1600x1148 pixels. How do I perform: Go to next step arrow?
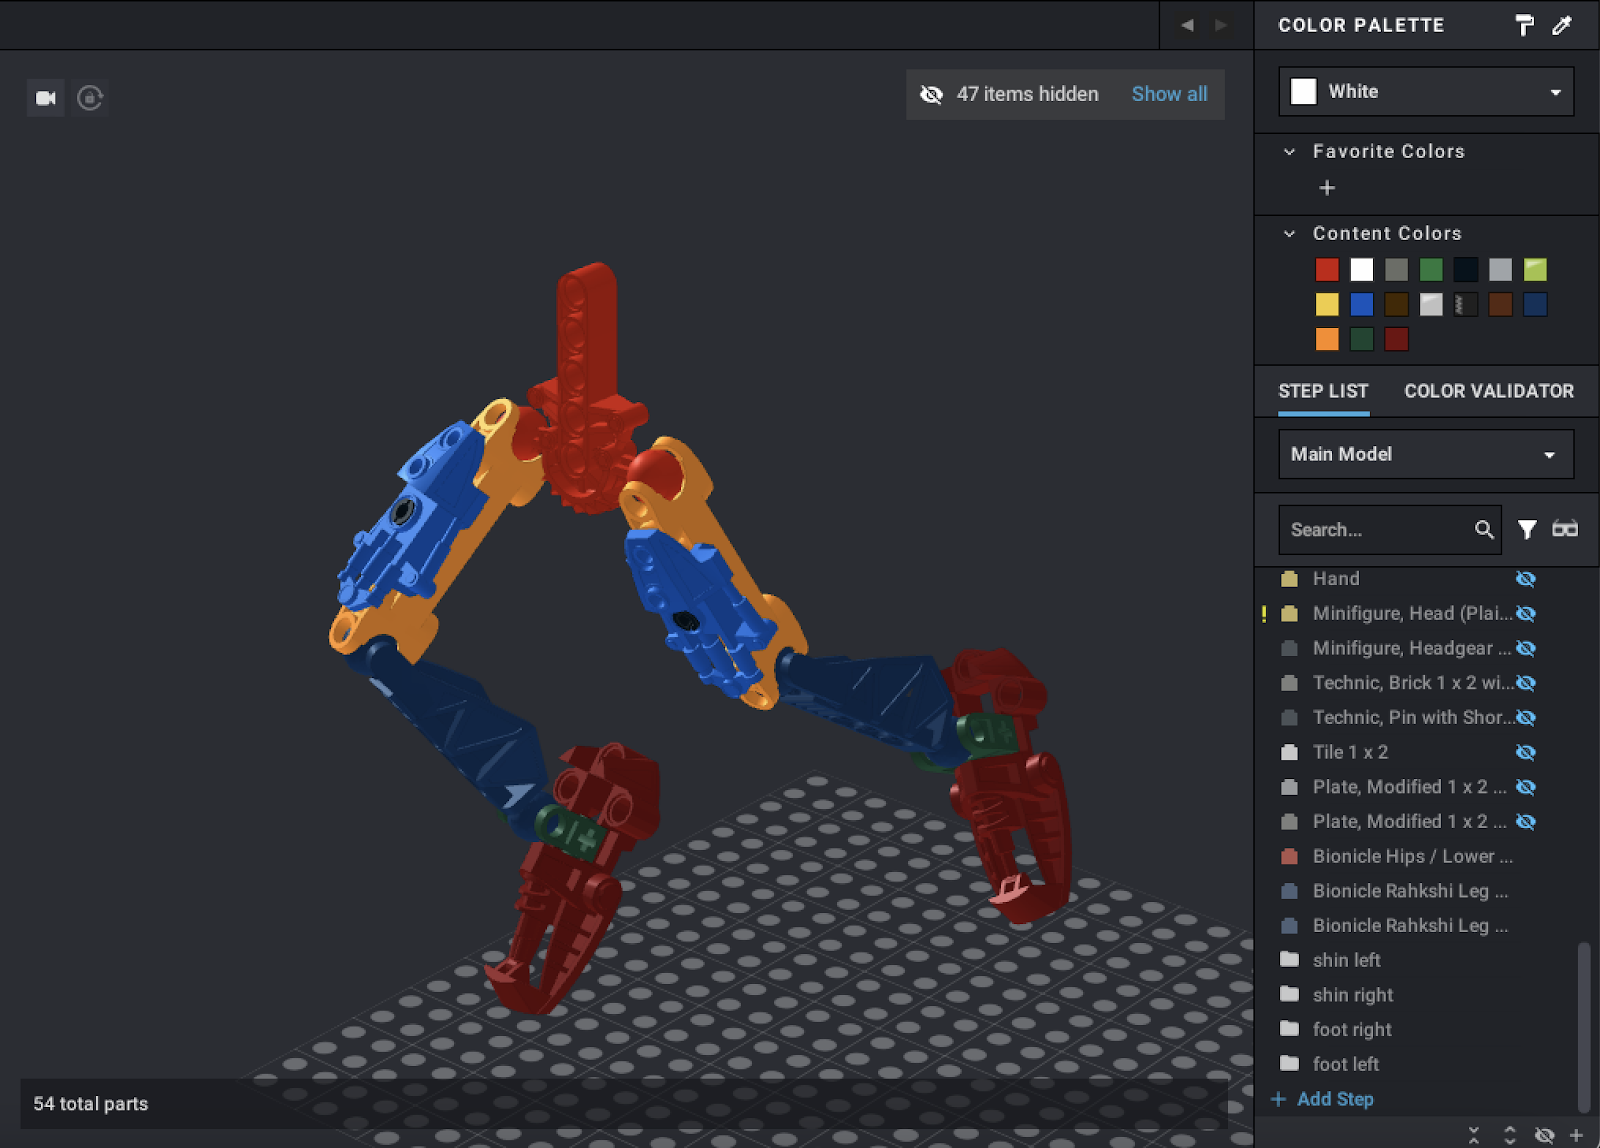pos(1221,25)
